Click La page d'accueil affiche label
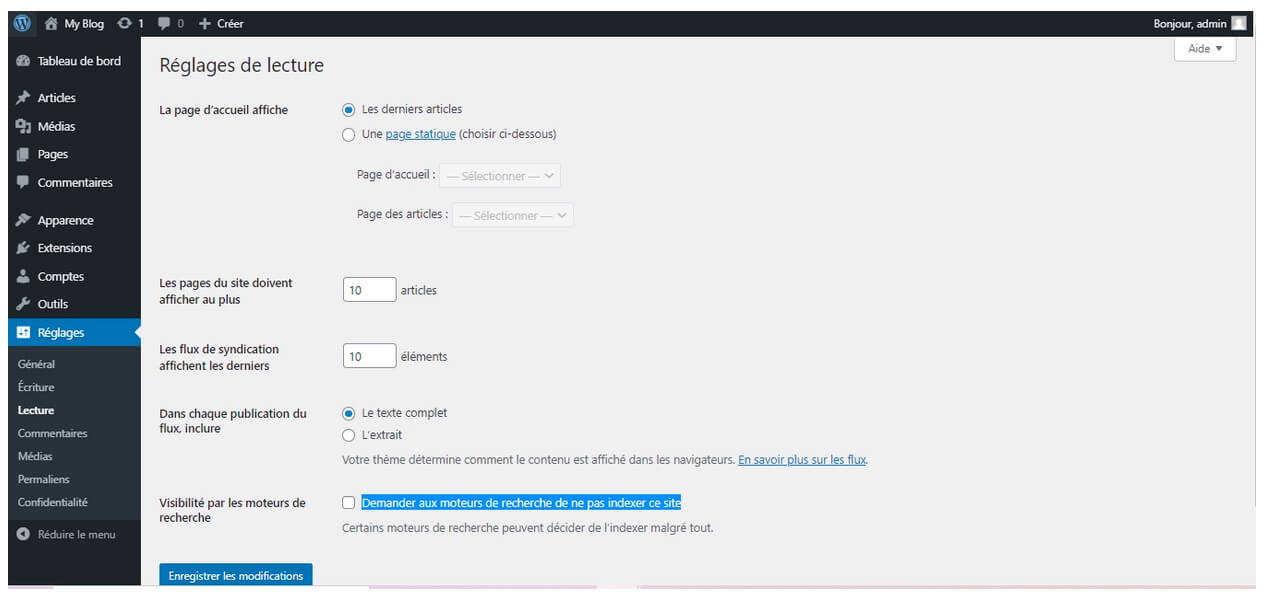1270x602 pixels. coord(224,110)
